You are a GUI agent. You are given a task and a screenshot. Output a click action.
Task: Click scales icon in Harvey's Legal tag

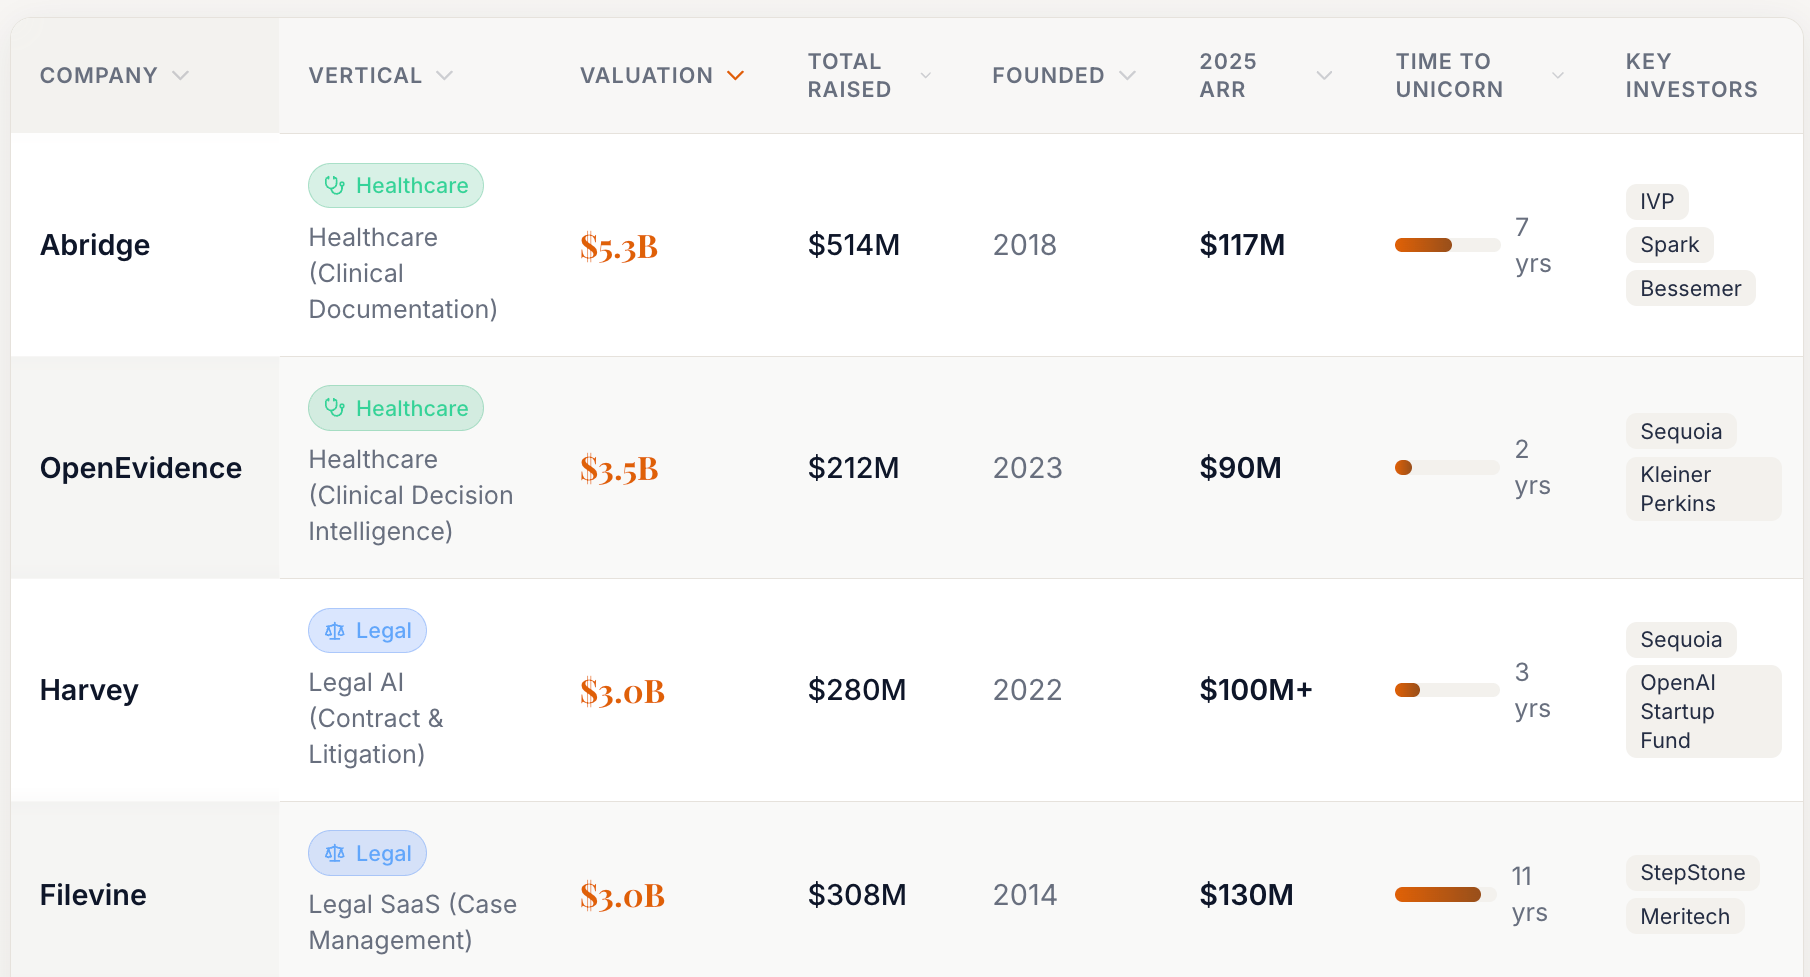click(334, 631)
